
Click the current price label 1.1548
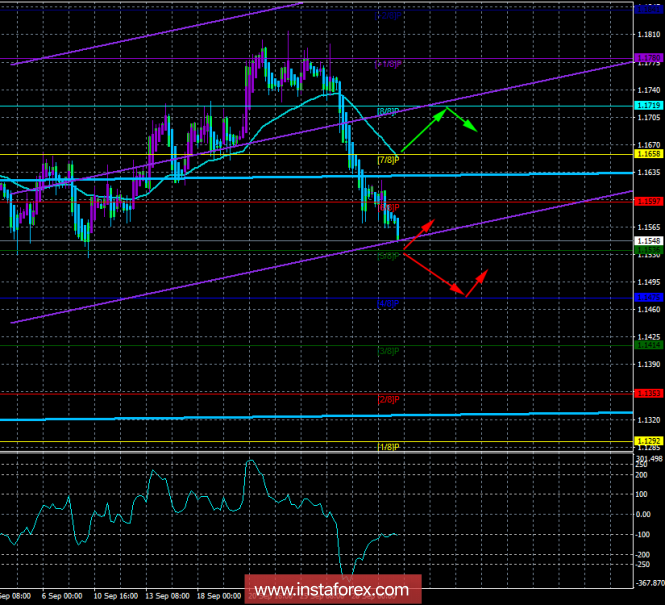(648, 241)
